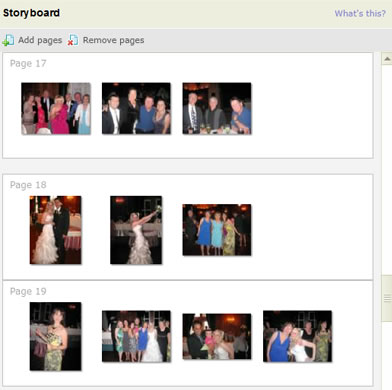Select Page 19 photo of man and blonde woman
The height and width of the screenshot is (390, 392).
tap(217, 336)
